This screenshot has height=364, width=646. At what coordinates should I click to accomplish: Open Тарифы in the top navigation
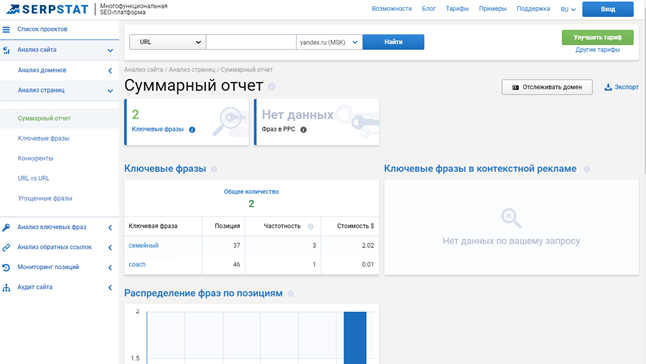[x=457, y=9]
